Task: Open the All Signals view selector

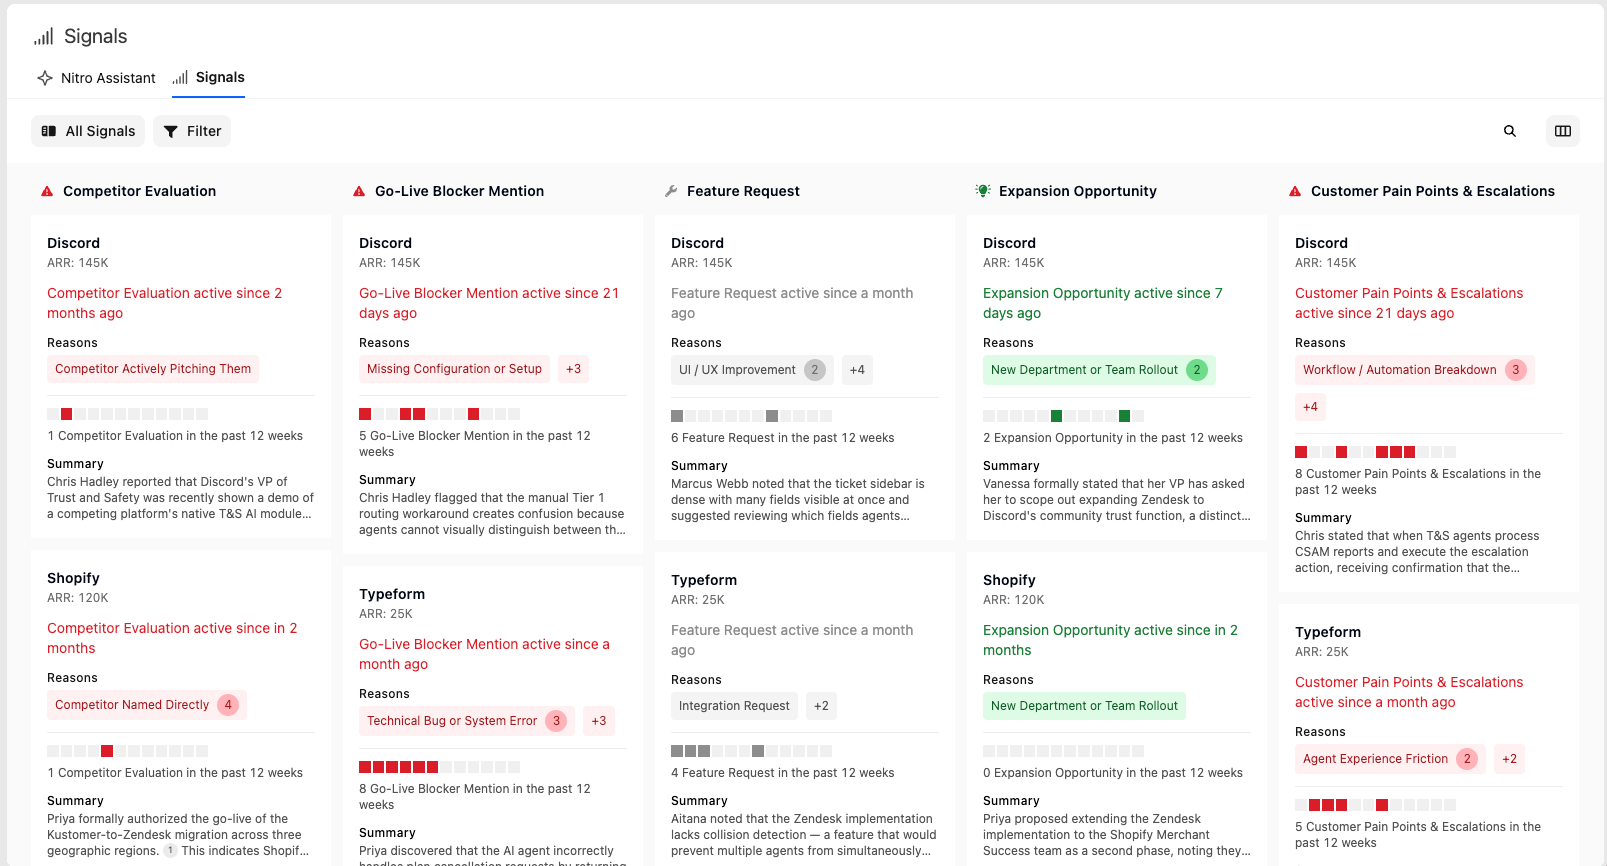Action: point(88,131)
